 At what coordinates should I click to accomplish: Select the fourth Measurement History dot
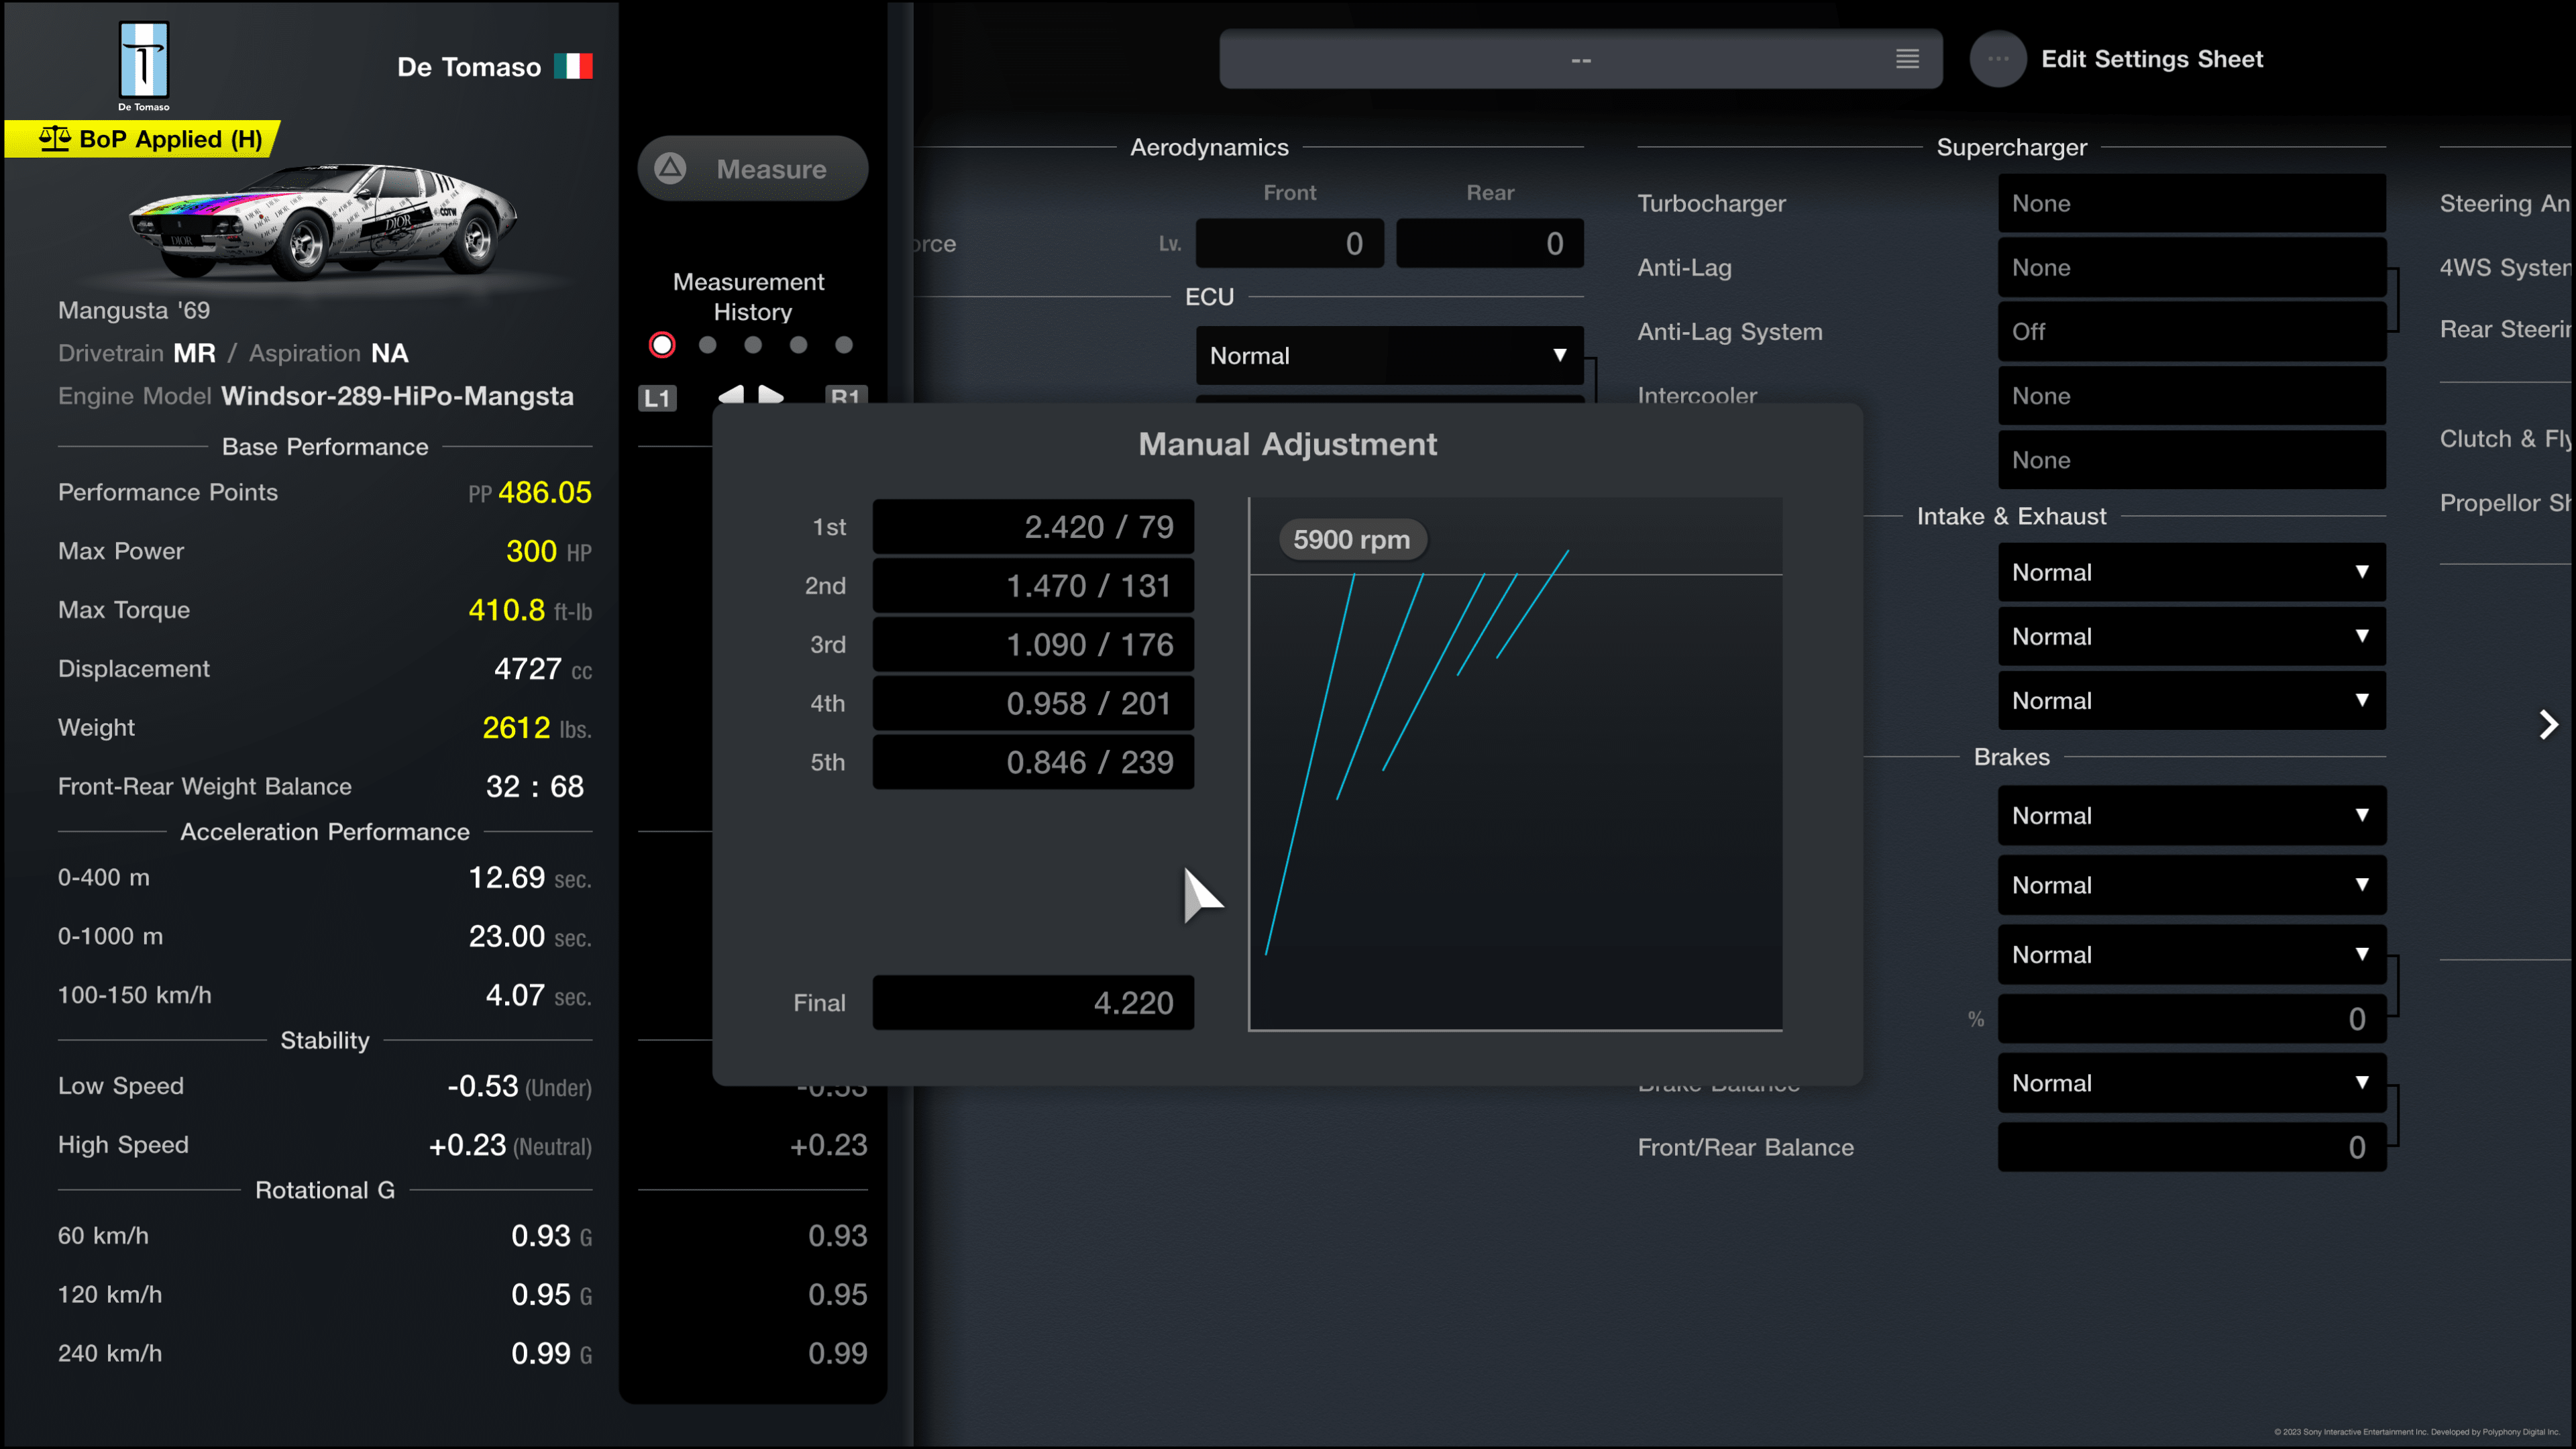tap(798, 345)
